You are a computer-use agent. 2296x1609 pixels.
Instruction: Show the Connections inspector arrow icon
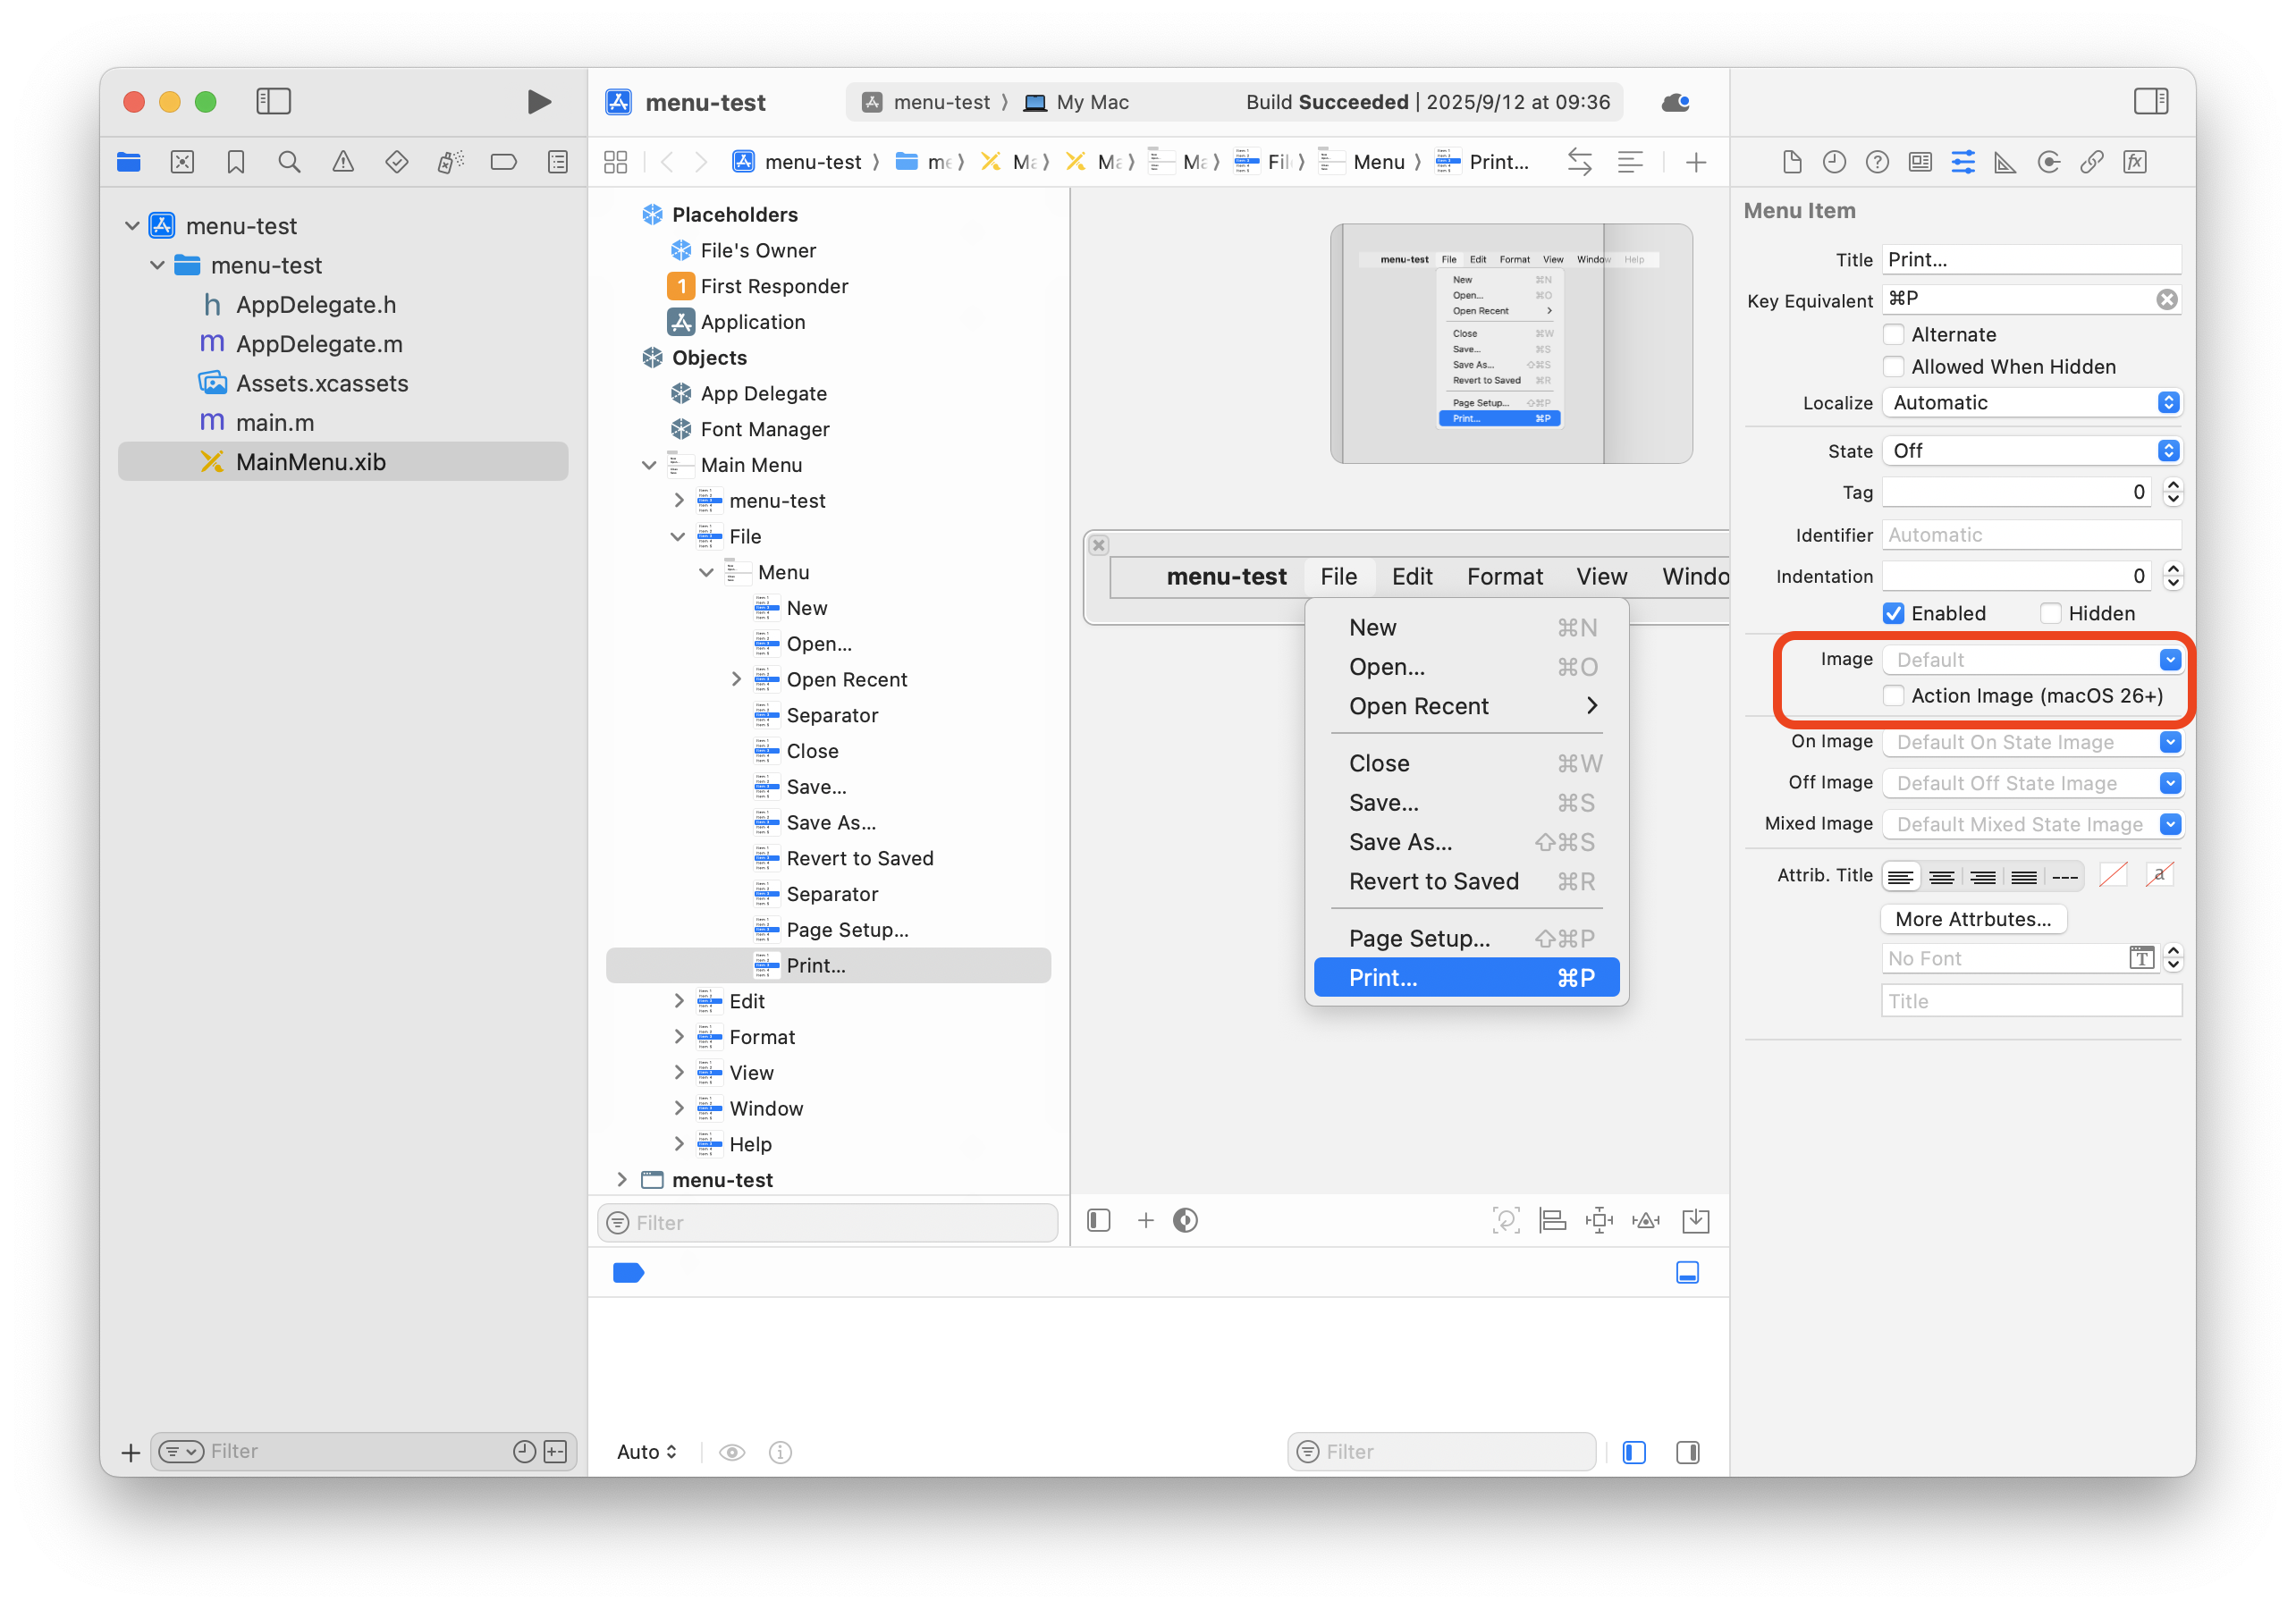(2048, 162)
